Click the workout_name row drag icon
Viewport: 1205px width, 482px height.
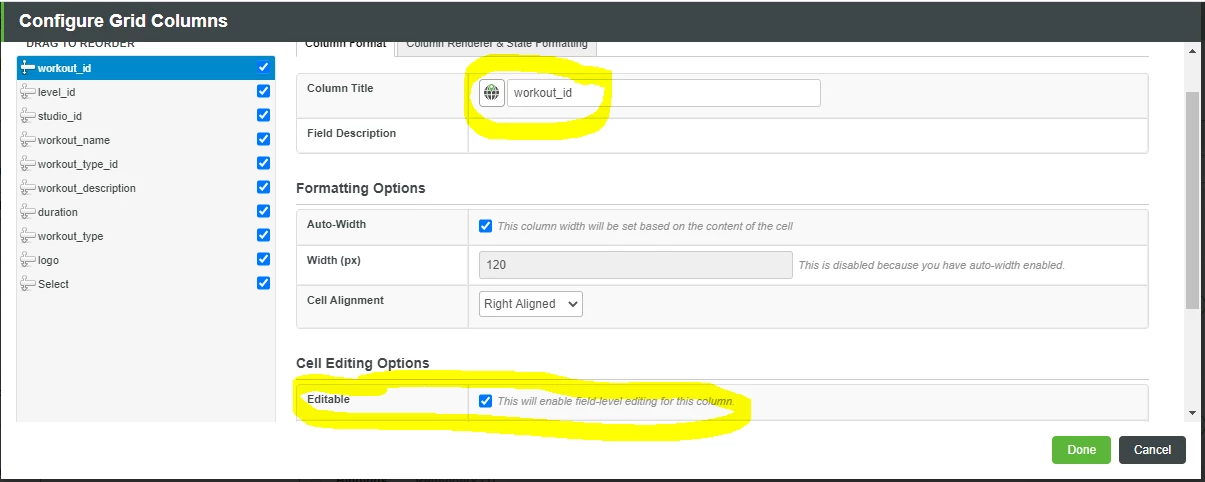(27, 140)
